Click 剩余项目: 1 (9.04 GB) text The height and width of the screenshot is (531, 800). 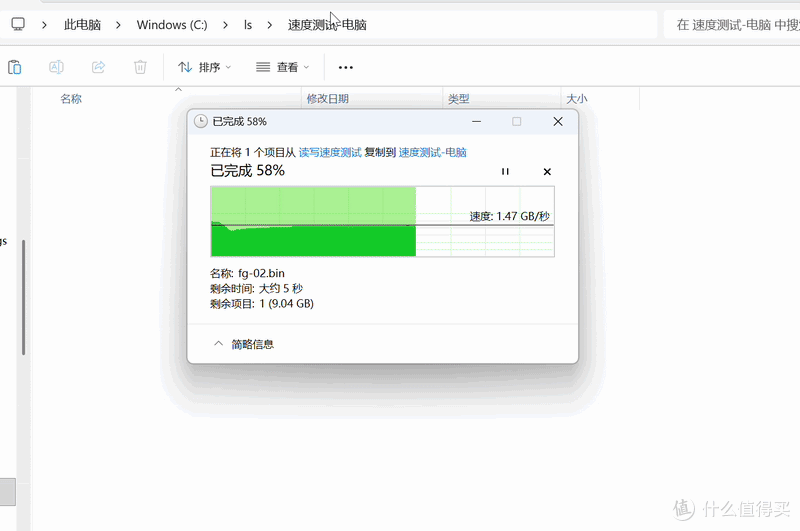pos(262,304)
